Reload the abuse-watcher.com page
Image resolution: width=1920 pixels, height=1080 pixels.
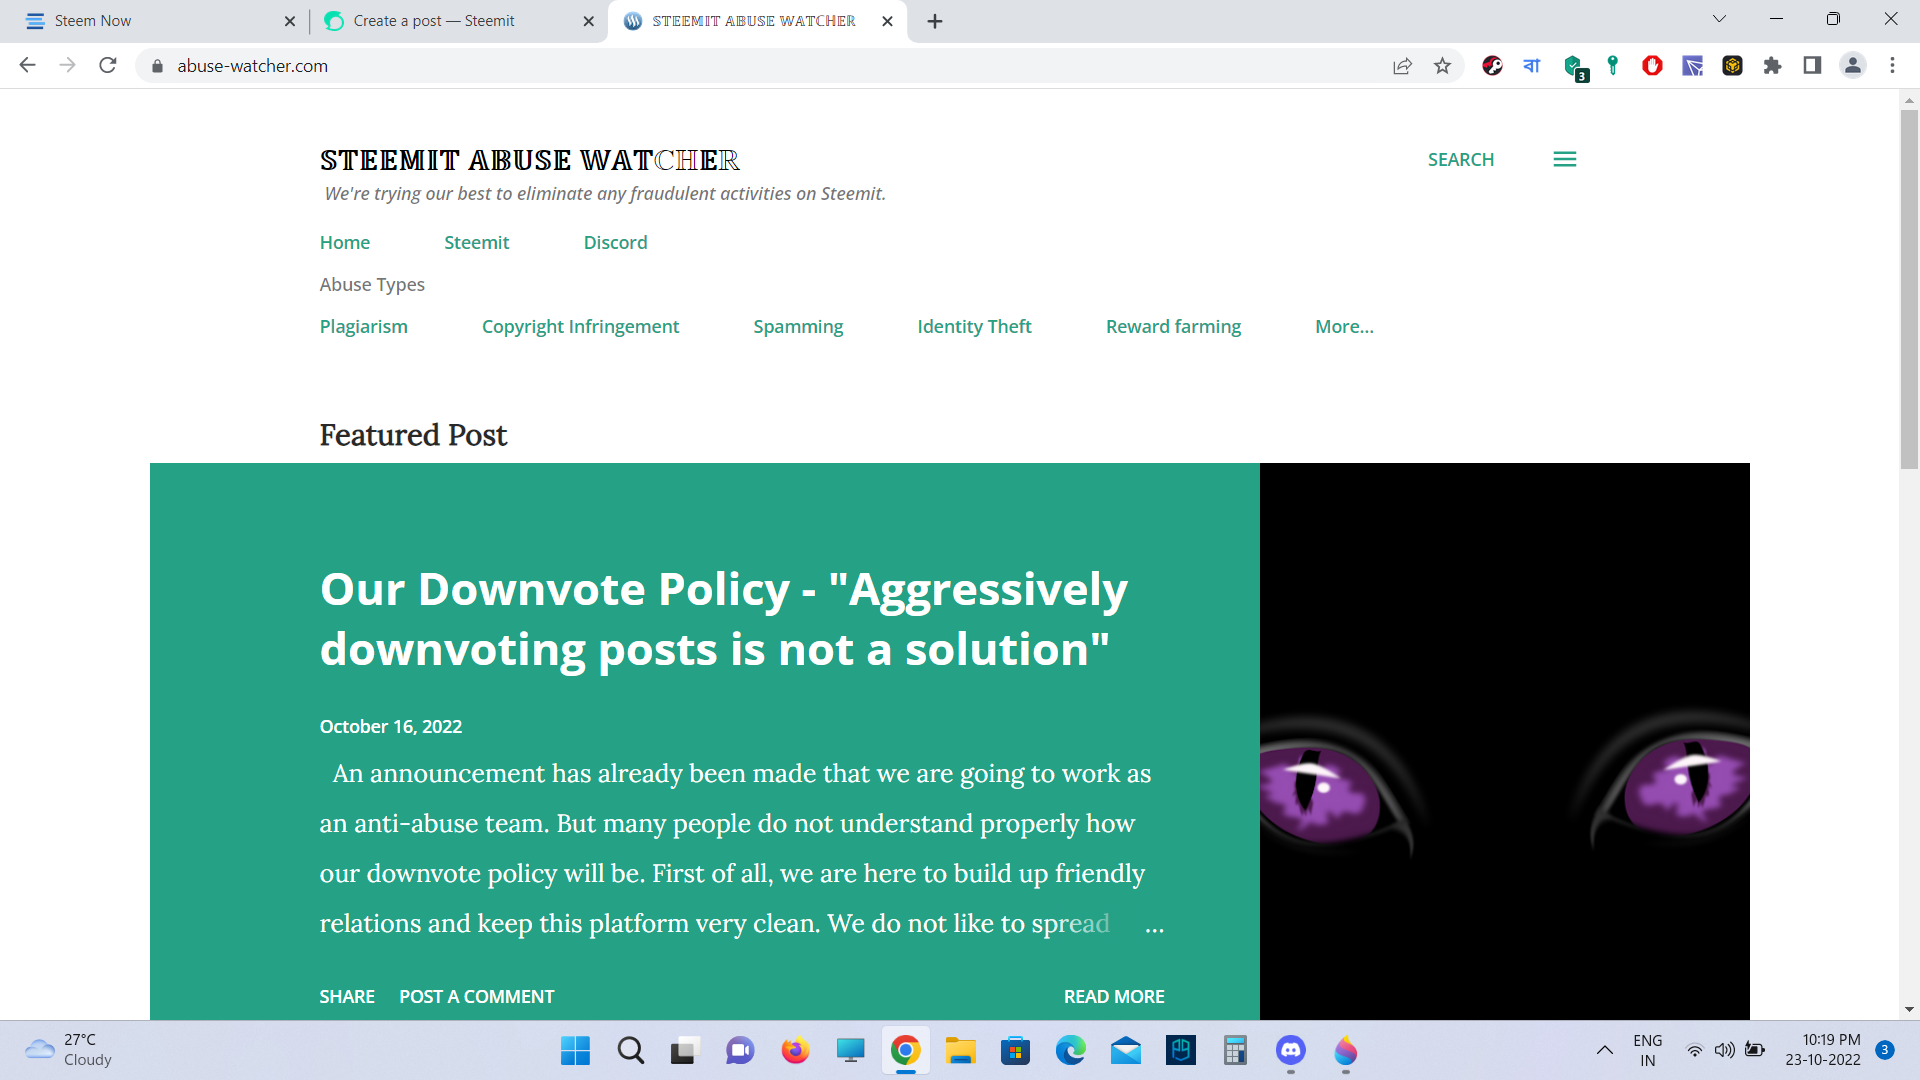pyautogui.click(x=108, y=66)
